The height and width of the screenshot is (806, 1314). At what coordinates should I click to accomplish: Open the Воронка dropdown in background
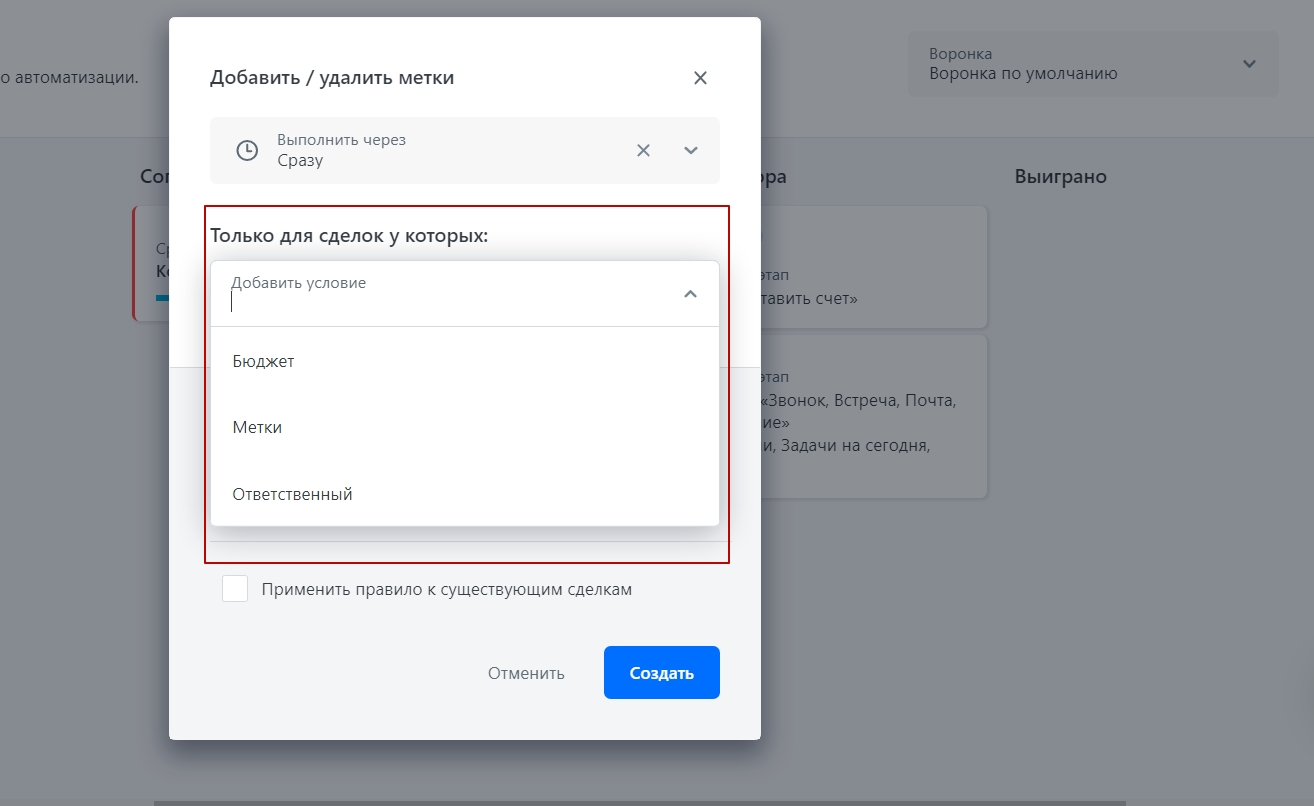pos(1093,64)
